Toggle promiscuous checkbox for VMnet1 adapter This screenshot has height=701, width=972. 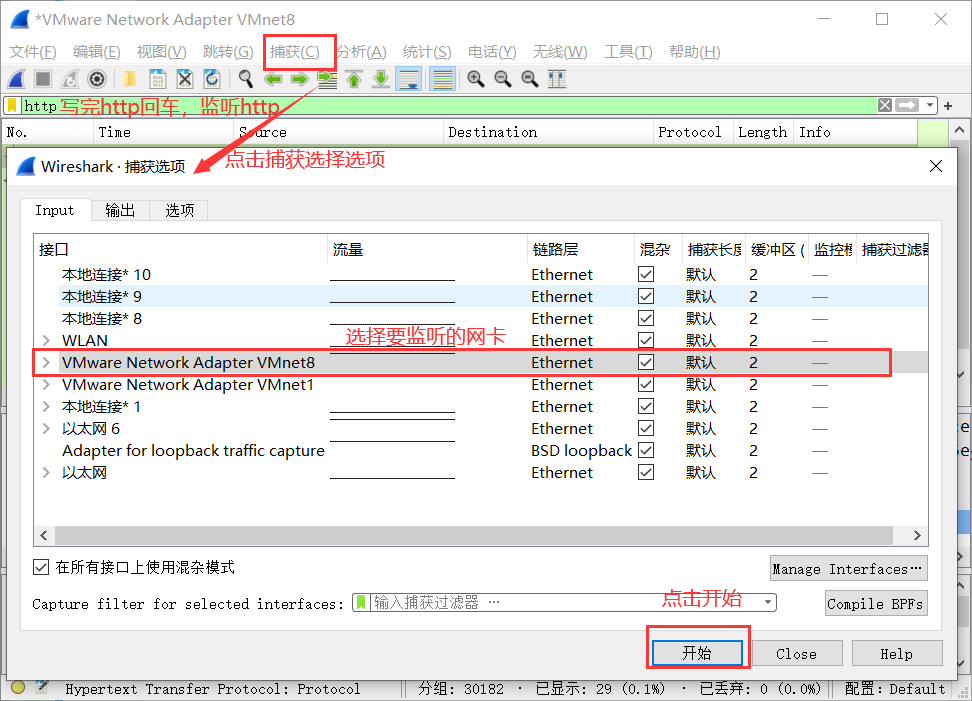click(646, 384)
